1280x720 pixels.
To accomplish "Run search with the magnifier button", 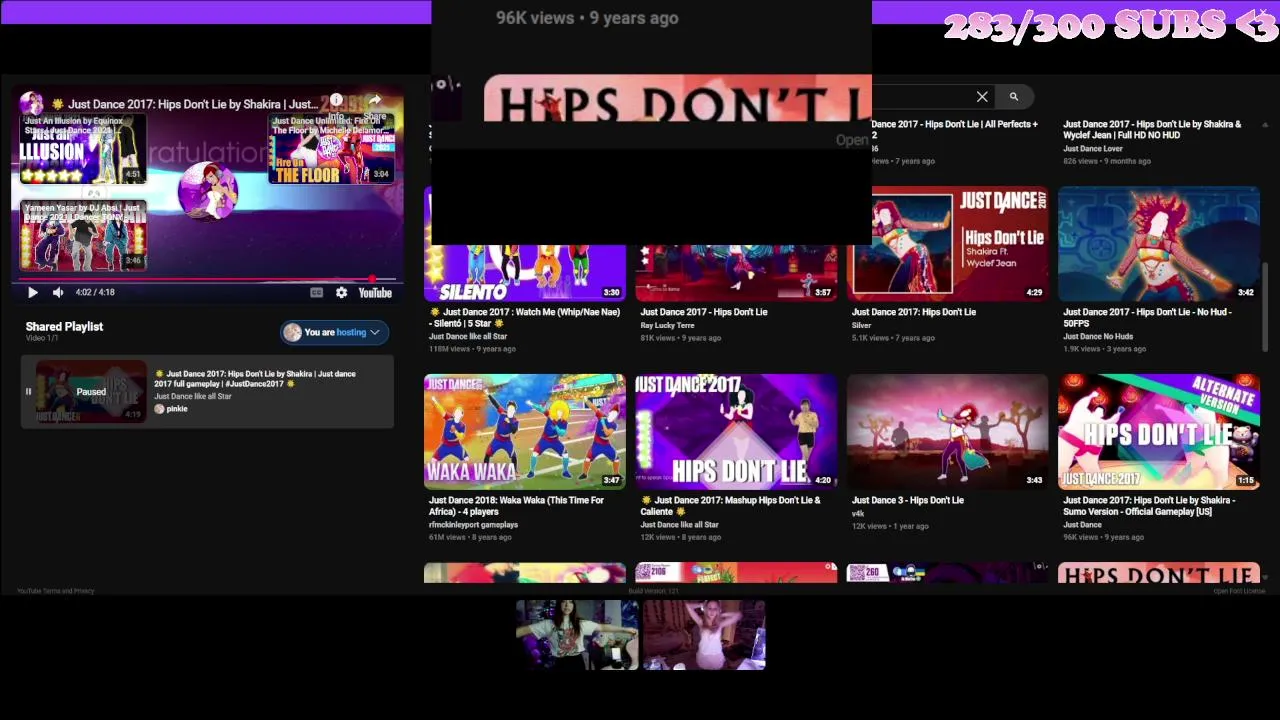I will pos(1013,97).
